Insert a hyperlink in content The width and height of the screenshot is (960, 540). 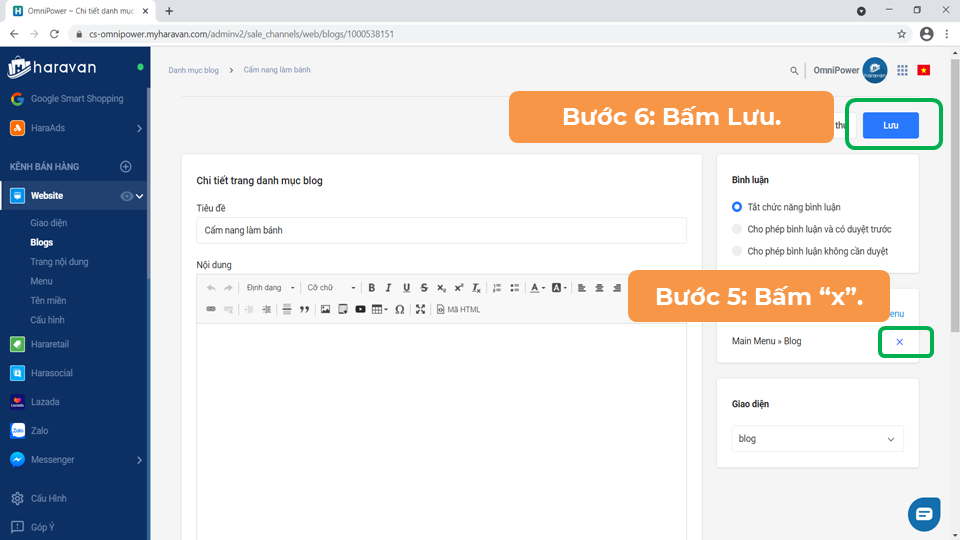click(x=211, y=309)
